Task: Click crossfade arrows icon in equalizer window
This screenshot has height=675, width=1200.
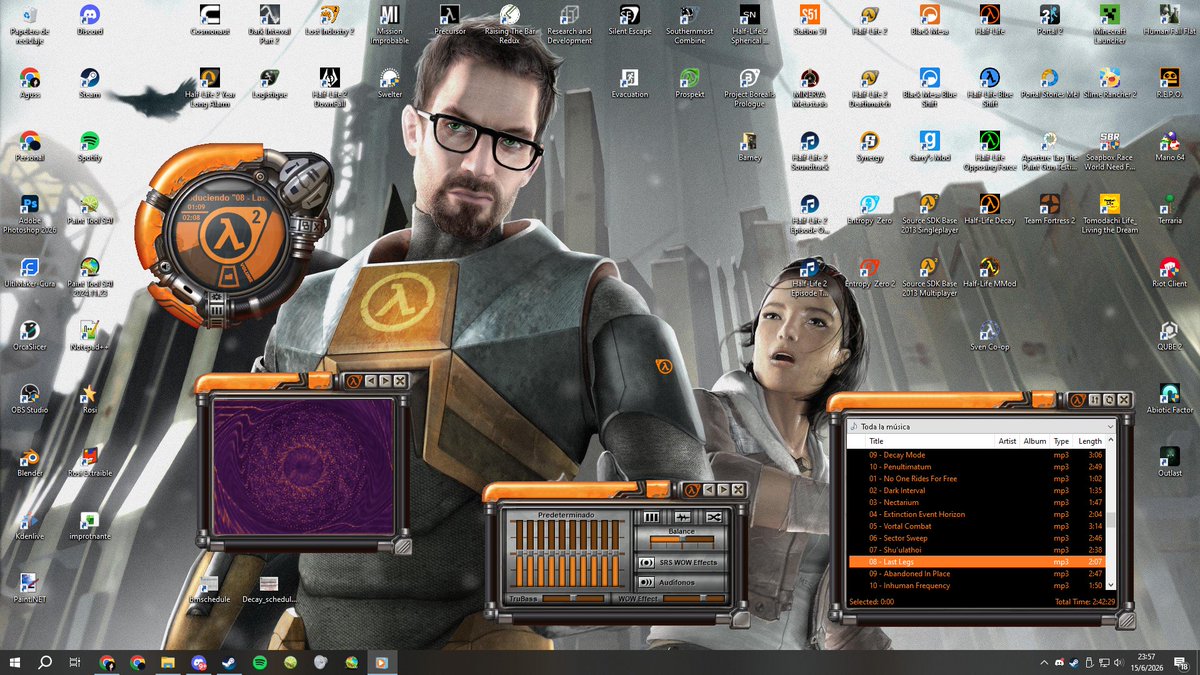Action: (713, 517)
